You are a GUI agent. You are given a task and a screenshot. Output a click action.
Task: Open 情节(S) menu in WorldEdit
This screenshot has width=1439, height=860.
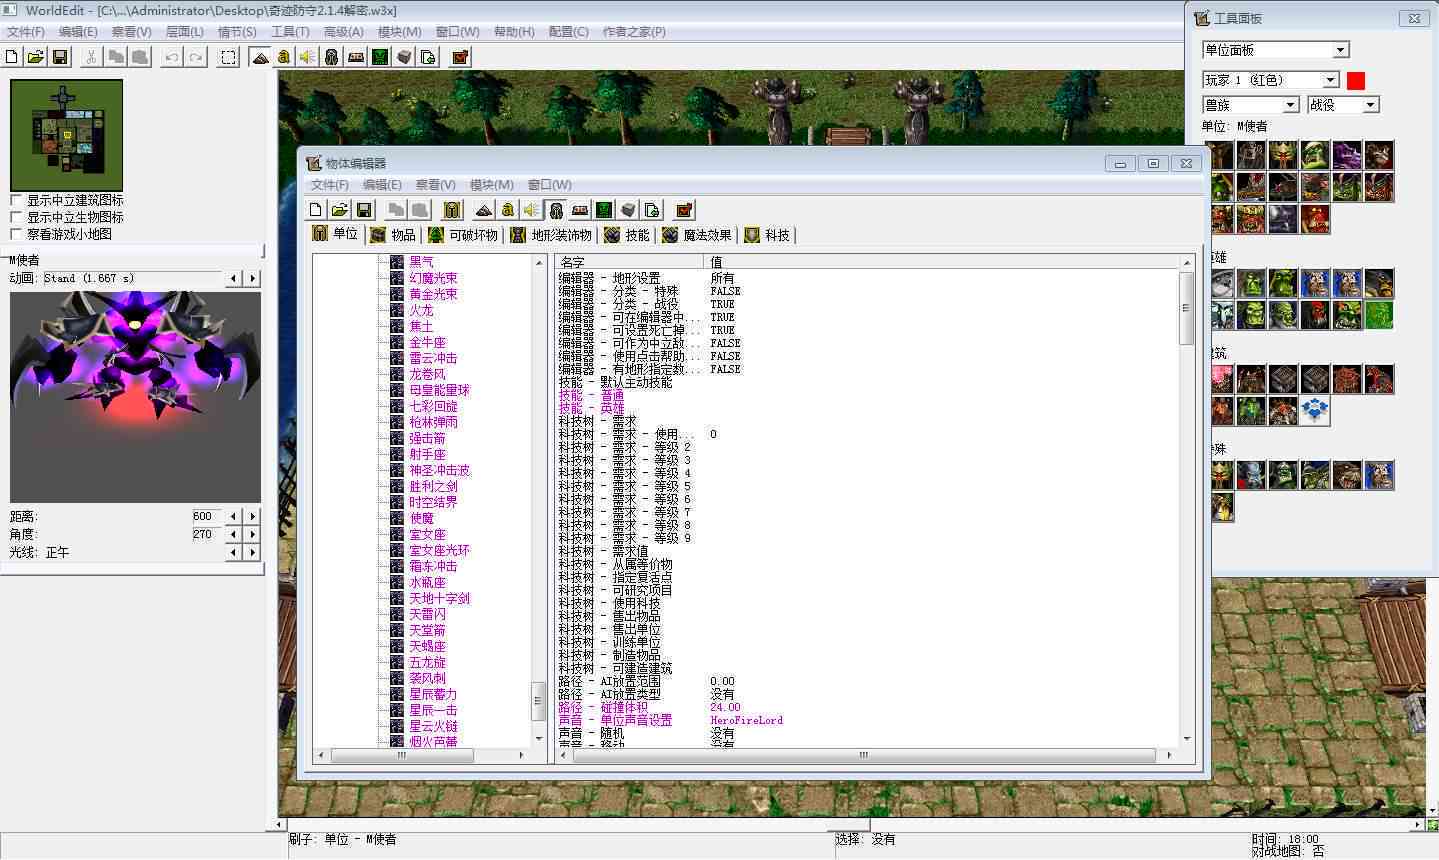click(237, 32)
